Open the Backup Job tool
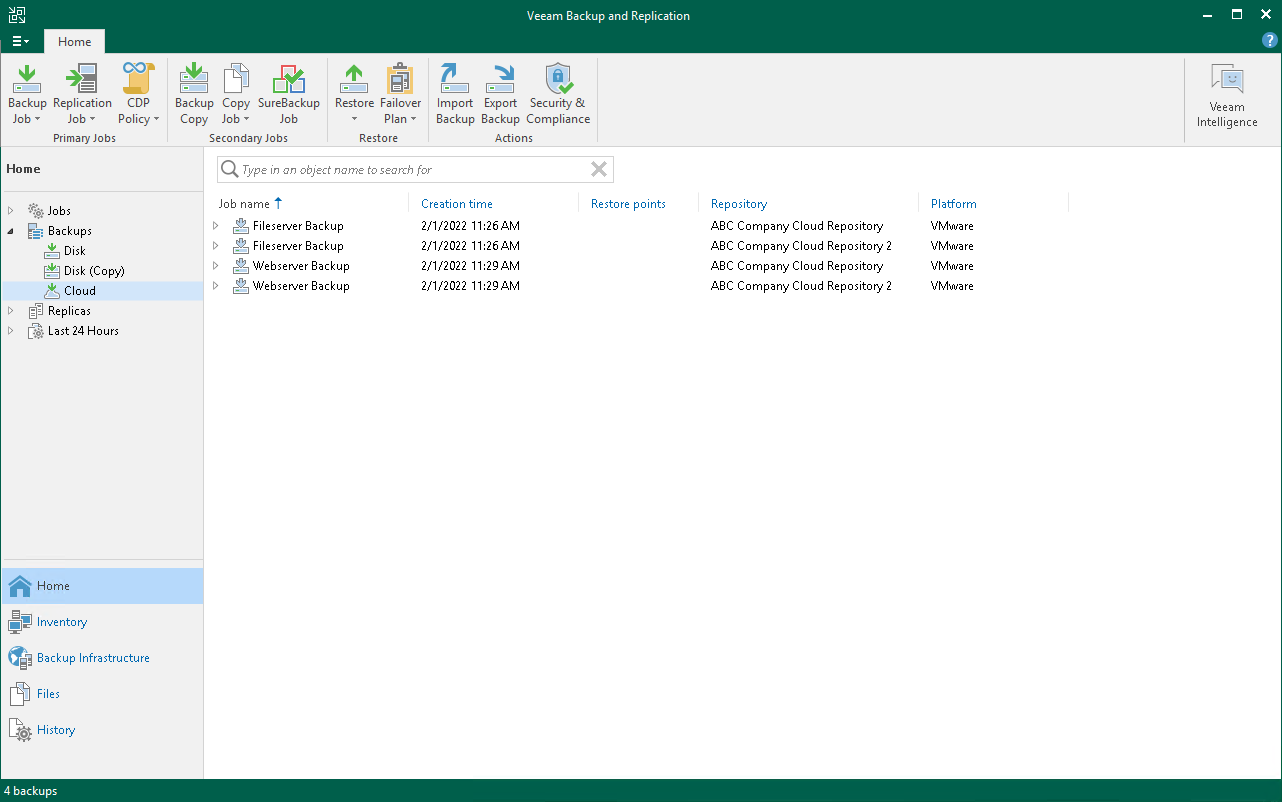The height and width of the screenshot is (802, 1282). click(x=26, y=93)
